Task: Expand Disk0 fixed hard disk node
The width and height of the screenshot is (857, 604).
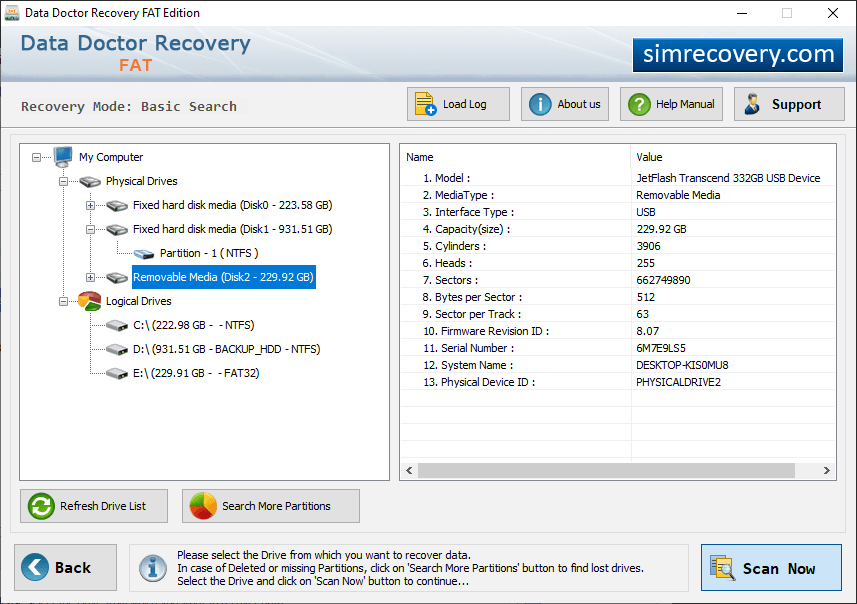Action: 90,206
